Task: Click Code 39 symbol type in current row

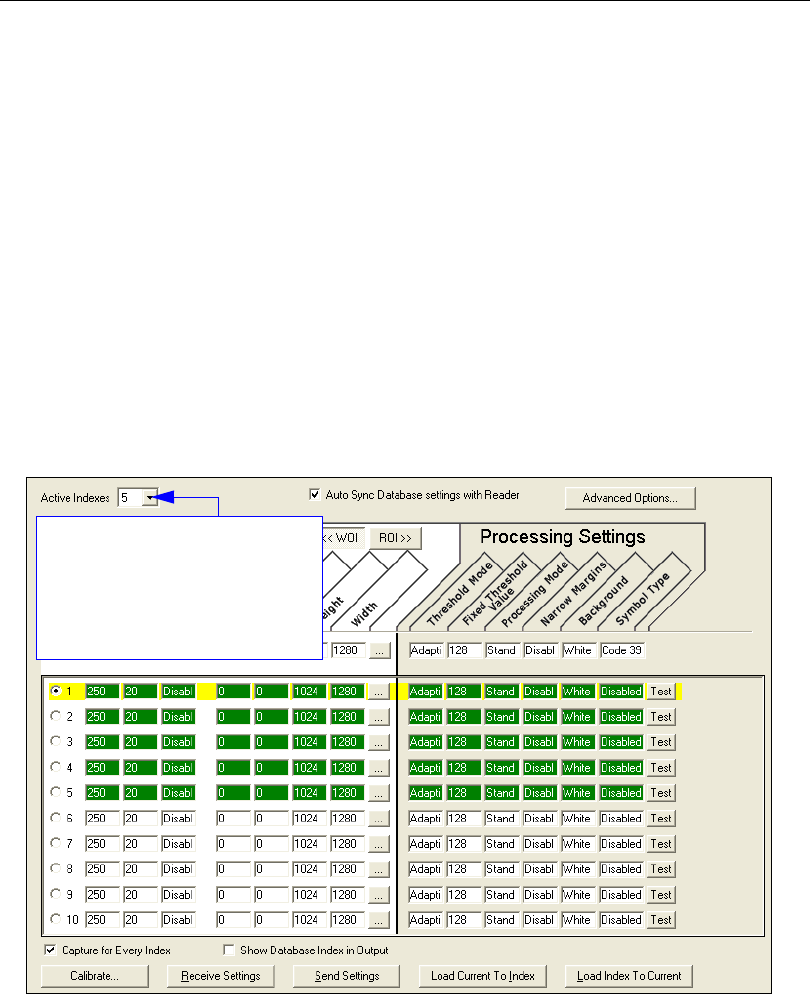Action: (623, 650)
